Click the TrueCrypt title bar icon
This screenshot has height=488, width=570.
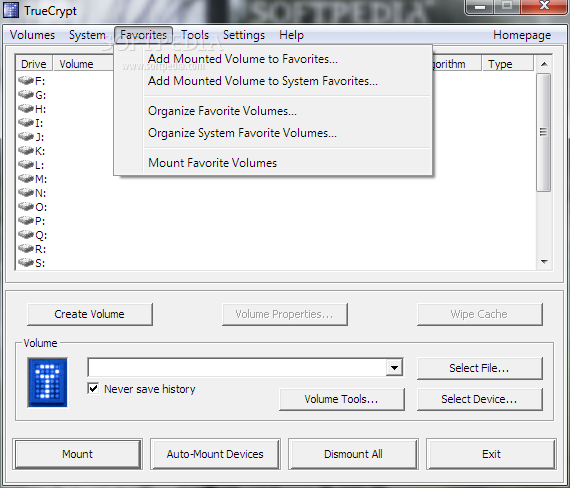coord(11,10)
